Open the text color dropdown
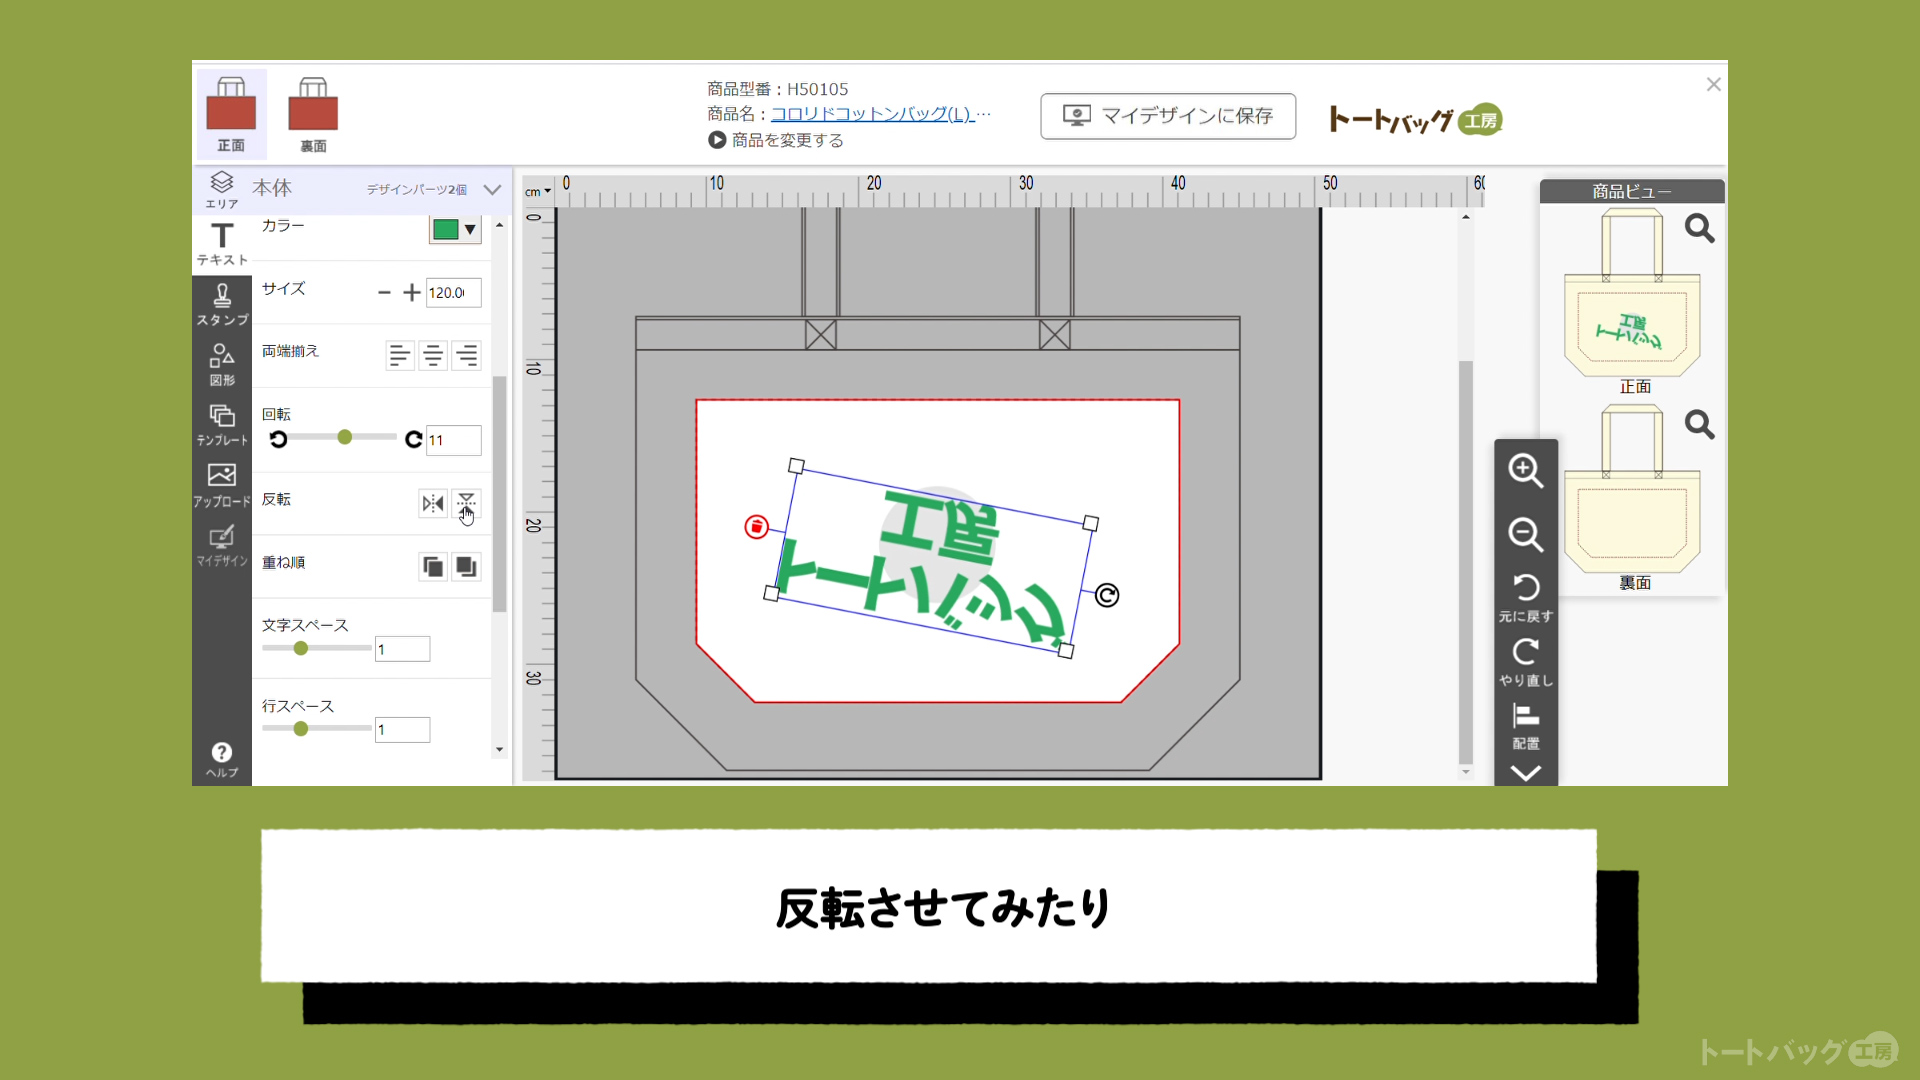This screenshot has width=1920, height=1080. point(456,229)
